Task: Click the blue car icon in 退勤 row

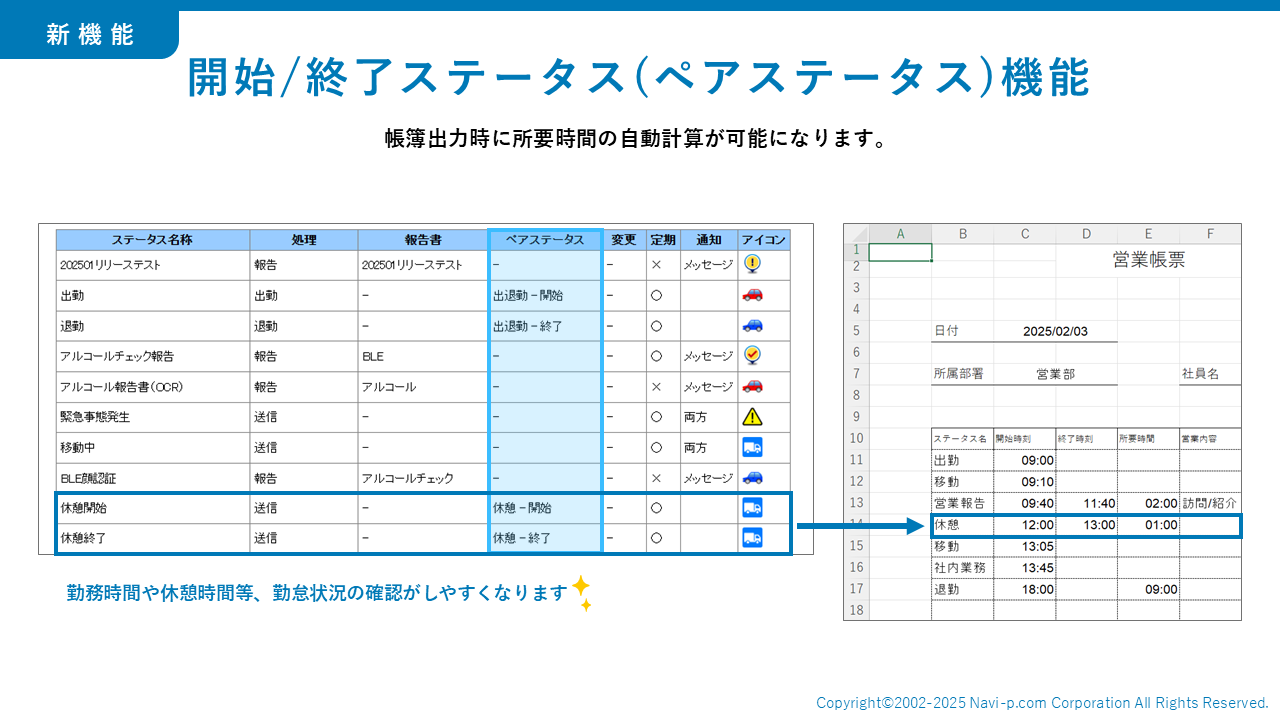Action: 753,325
